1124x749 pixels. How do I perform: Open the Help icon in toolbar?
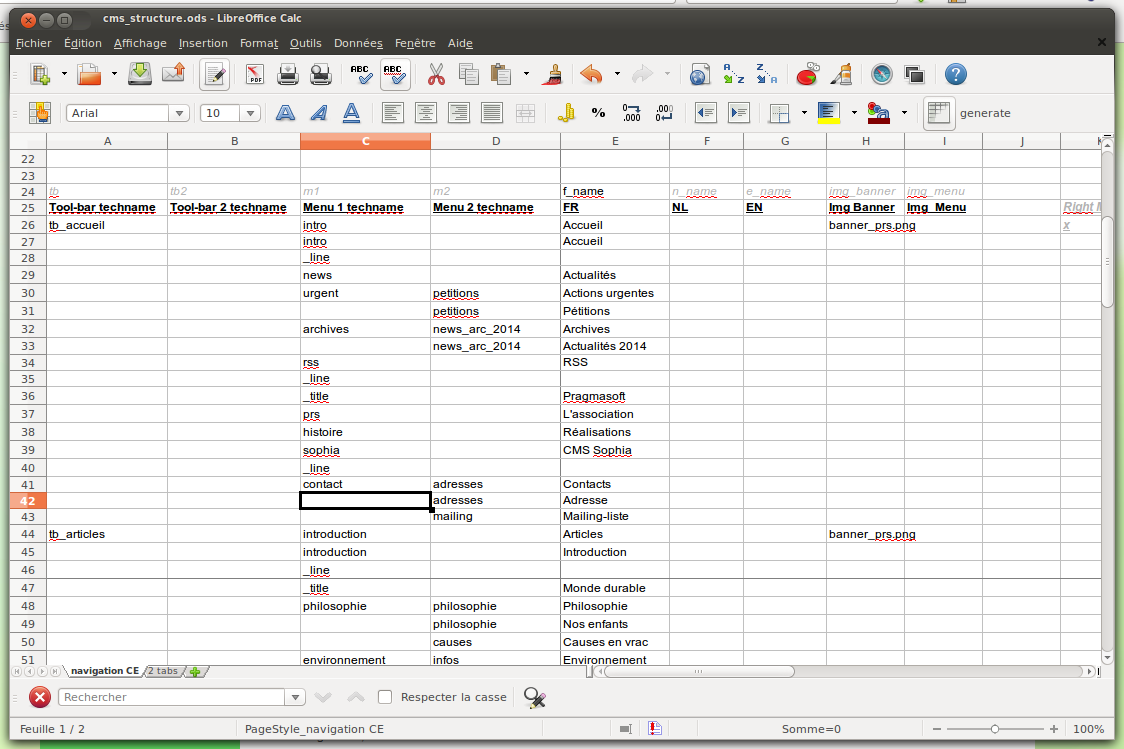pyautogui.click(x=955, y=74)
